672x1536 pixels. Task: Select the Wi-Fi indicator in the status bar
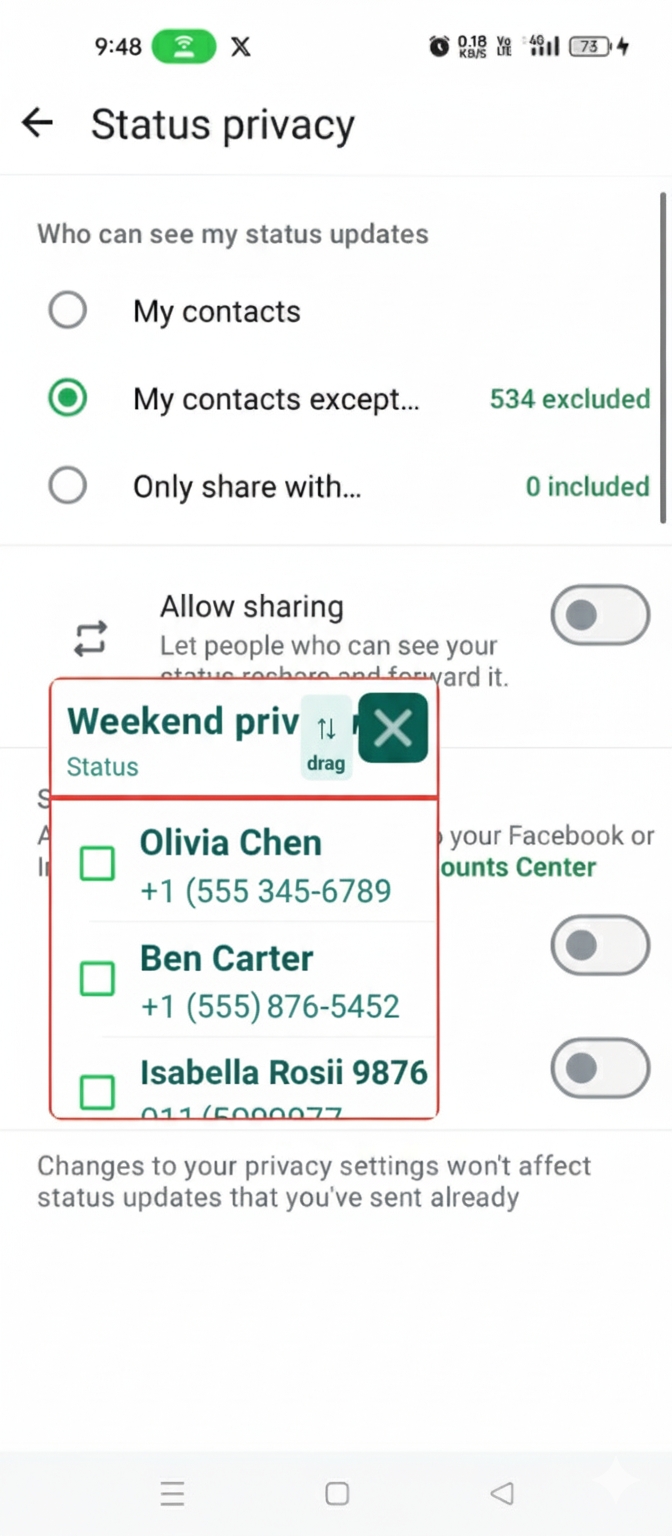tap(184, 46)
